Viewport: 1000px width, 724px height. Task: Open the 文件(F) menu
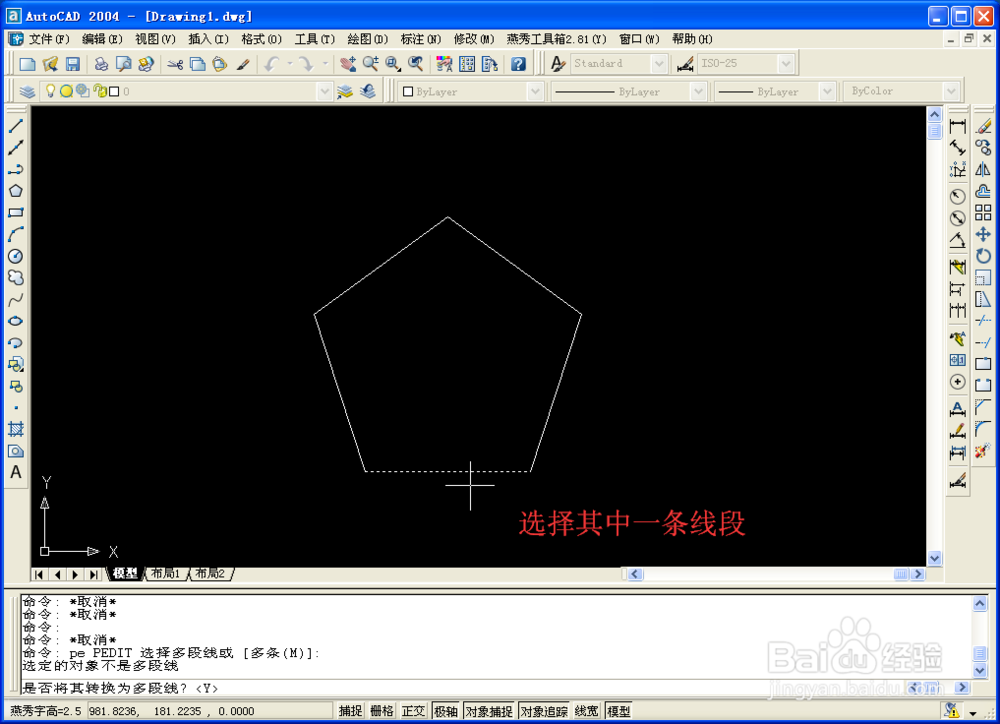pos(48,39)
